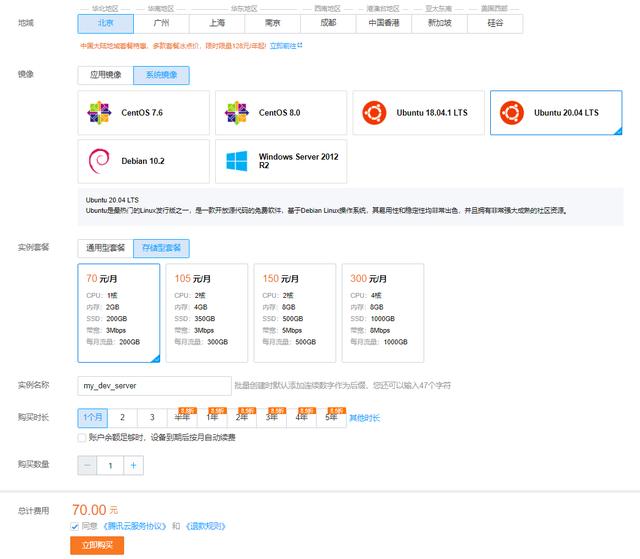
Task: Select the 硅谷 region
Action: click(x=495, y=23)
